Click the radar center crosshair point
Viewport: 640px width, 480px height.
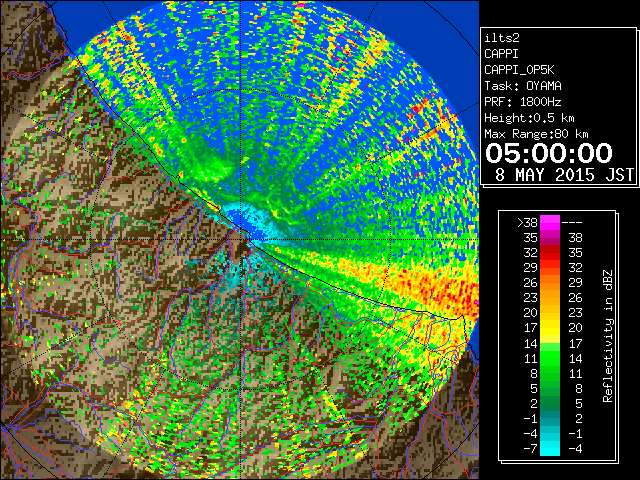click(x=241, y=239)
